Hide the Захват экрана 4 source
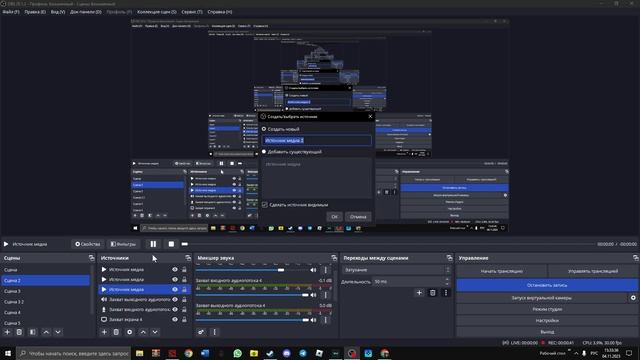Screen dimensions: 640x360 pyautogui.click(x=175, y=320)
